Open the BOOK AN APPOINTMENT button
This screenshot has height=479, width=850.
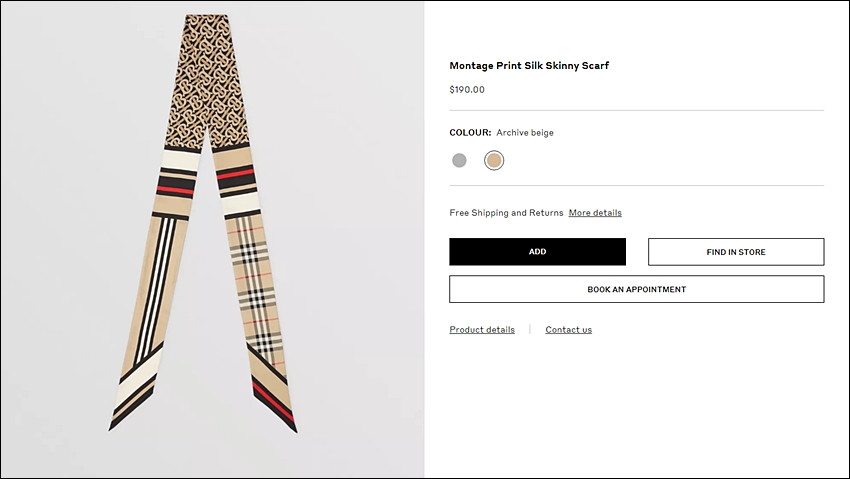point(637,289)
